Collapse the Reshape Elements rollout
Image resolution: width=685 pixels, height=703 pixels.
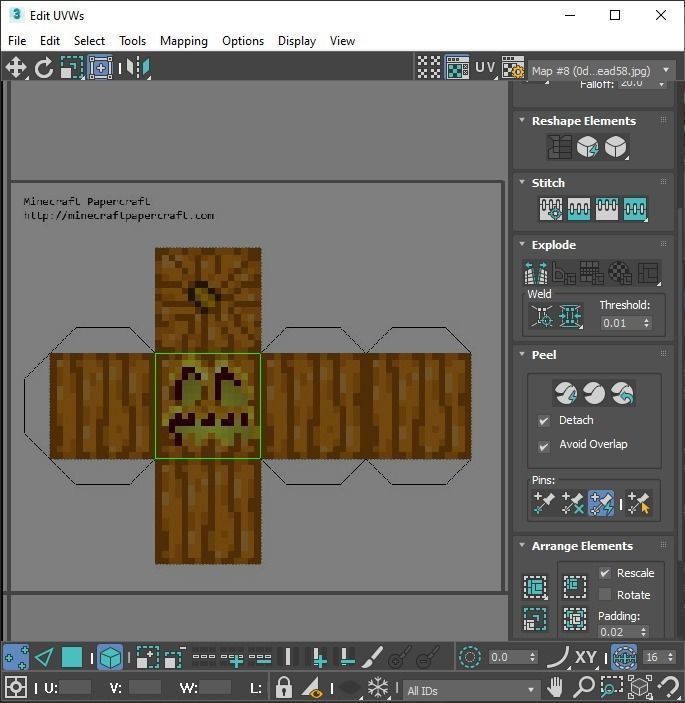pyautogui.click(x=522, y=120)
